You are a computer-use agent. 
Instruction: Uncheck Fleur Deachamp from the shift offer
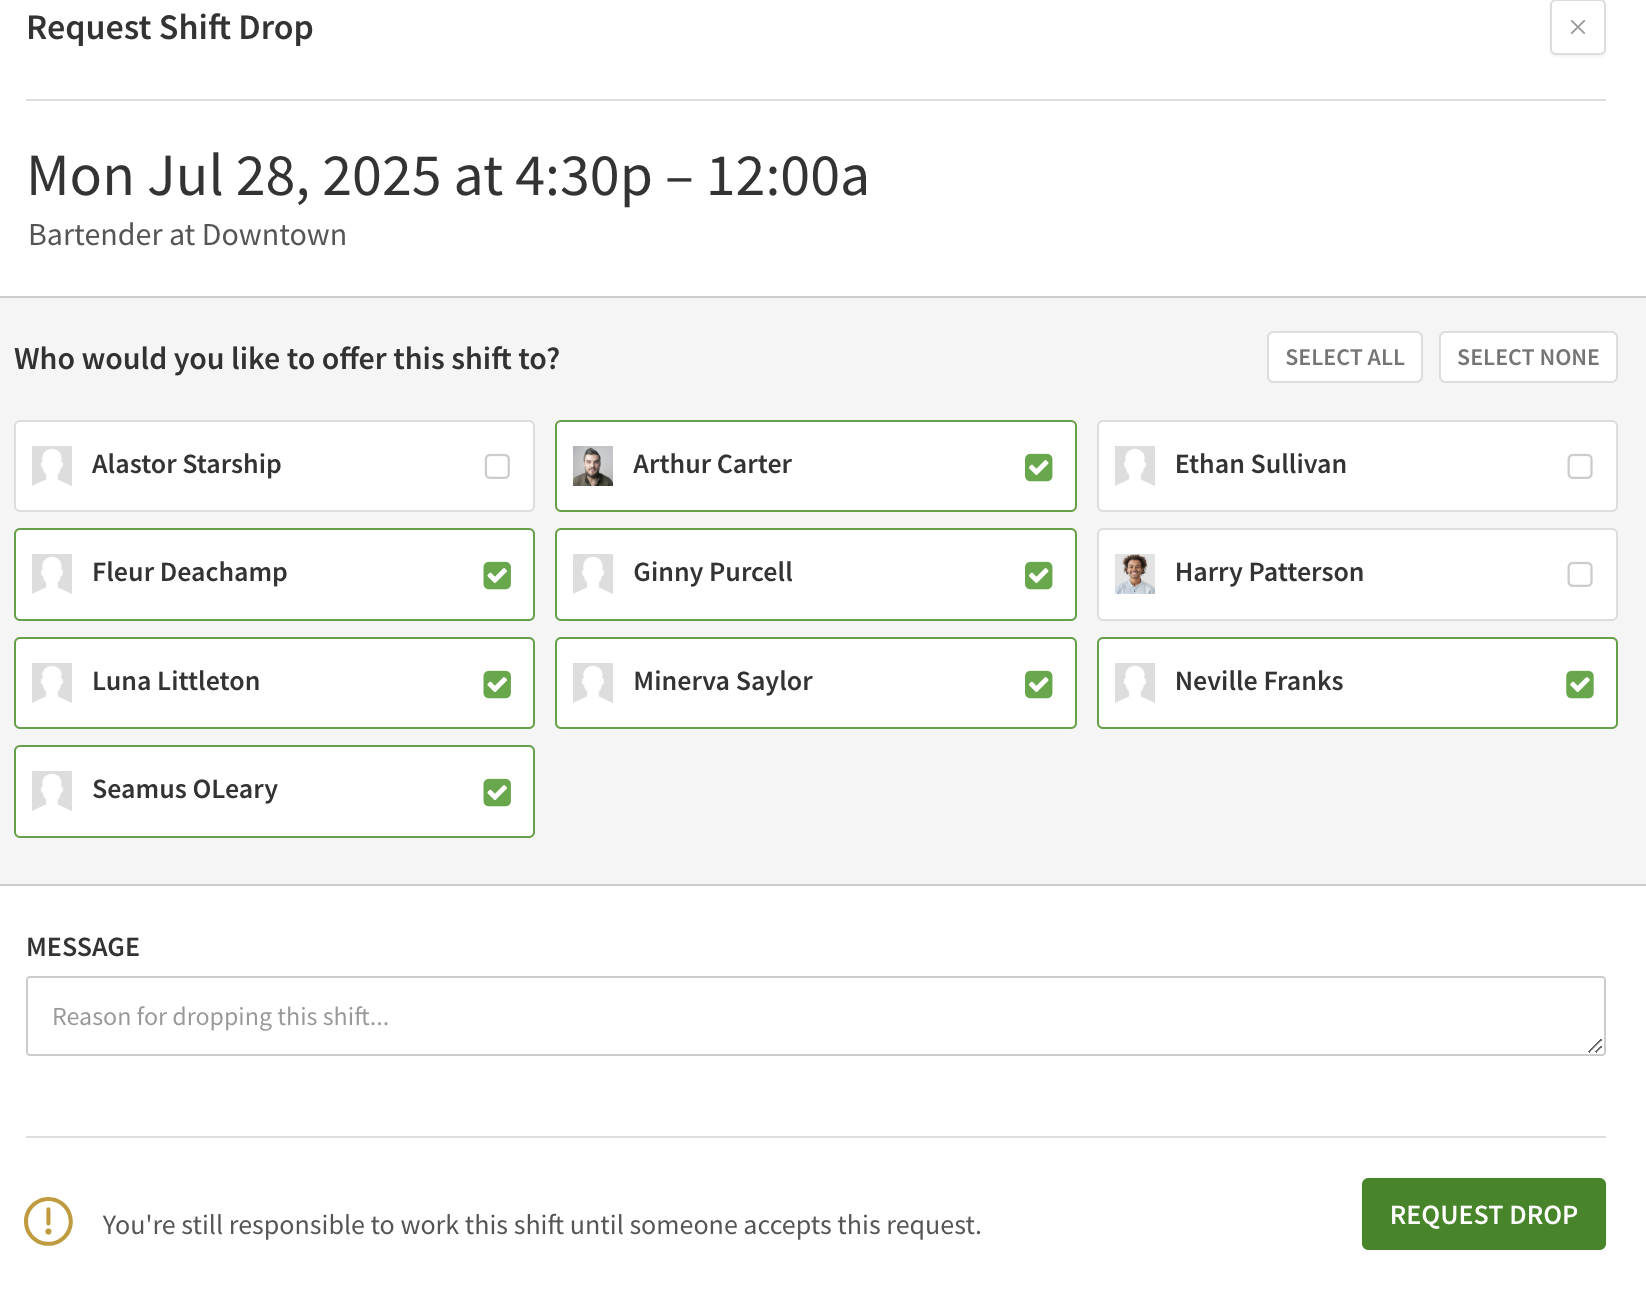coord(497,575)
